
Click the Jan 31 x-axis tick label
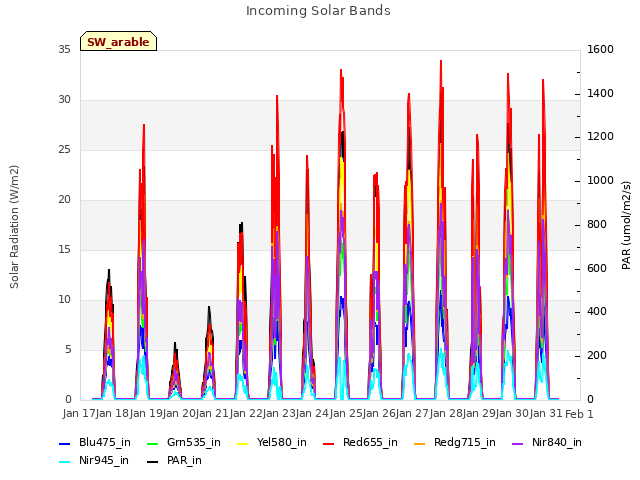pos(546,413)
